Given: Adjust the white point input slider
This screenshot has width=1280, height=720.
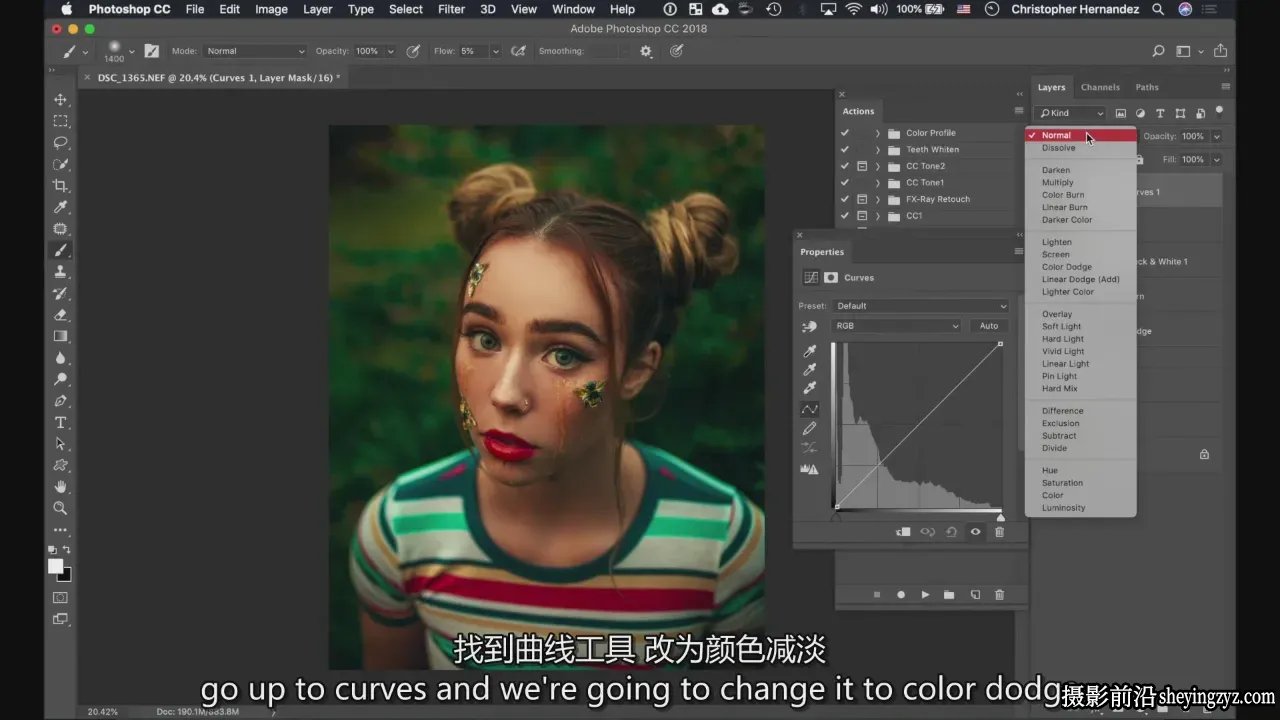Looking at the screenshot, I should tap(1000, 517).
